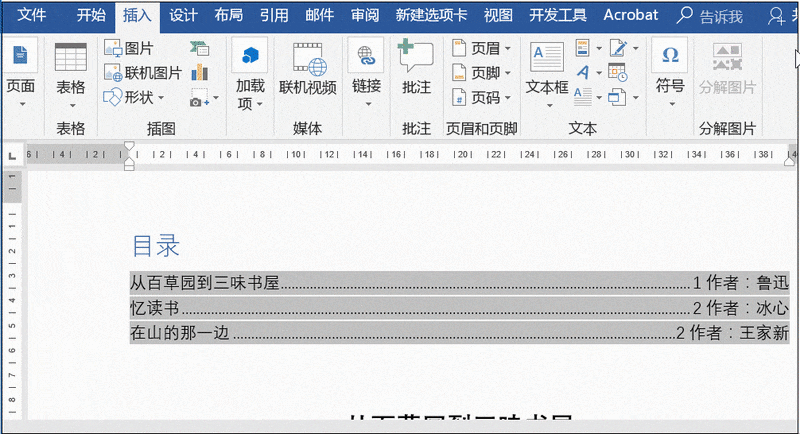The height and width of the screenshot is (434, 800).
Task: Open the screenshot dropdown arrow
Action: tap(216, 97)
